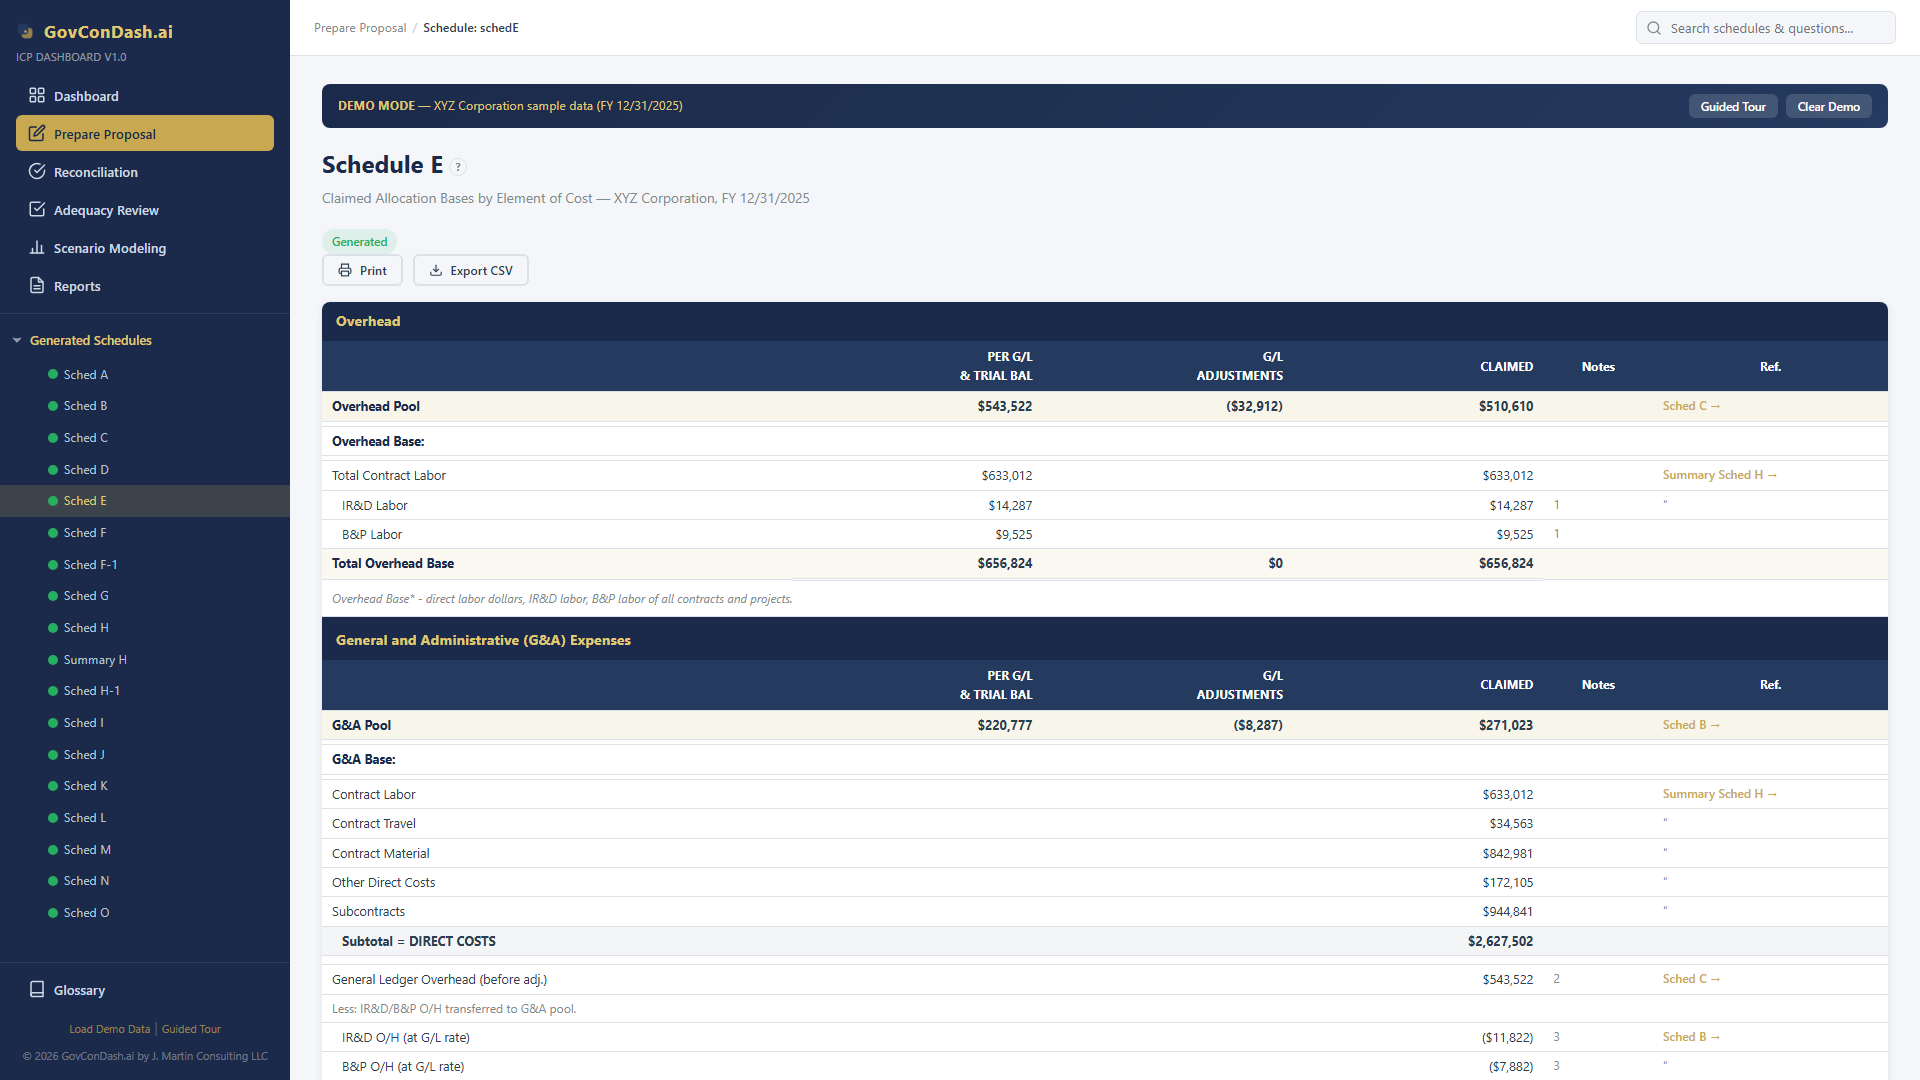Image resolution: width=1920 pixels, height=1080 pixels.
Task: Navigate back via Prepare Proposal breadcrumb
Action: [x=360, y=27]
